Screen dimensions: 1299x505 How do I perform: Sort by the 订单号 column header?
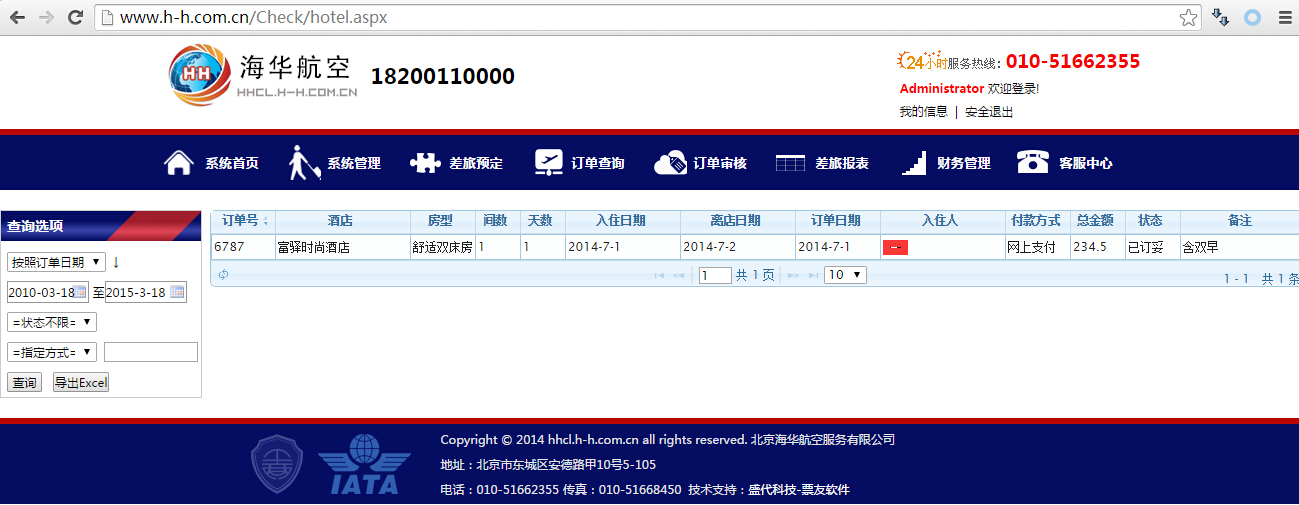[241, 221]
